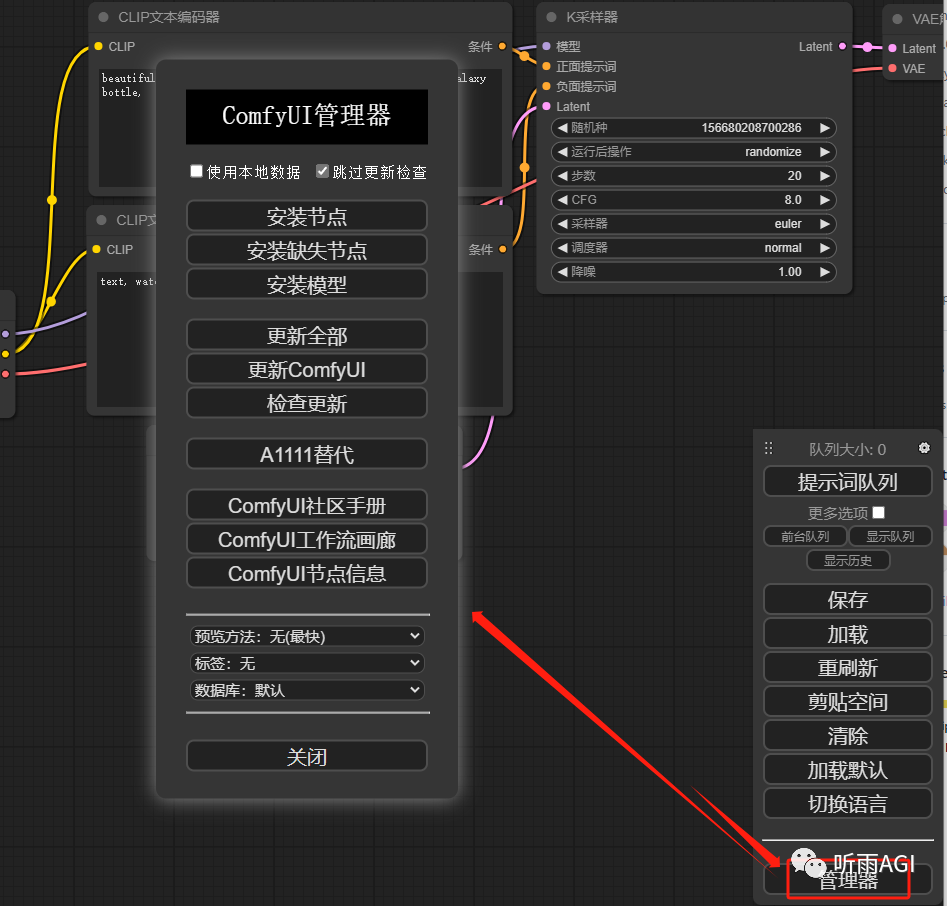Click the 重刷新 button
Image resolution: width=947 pixels, height=906 pixels.
848,667
